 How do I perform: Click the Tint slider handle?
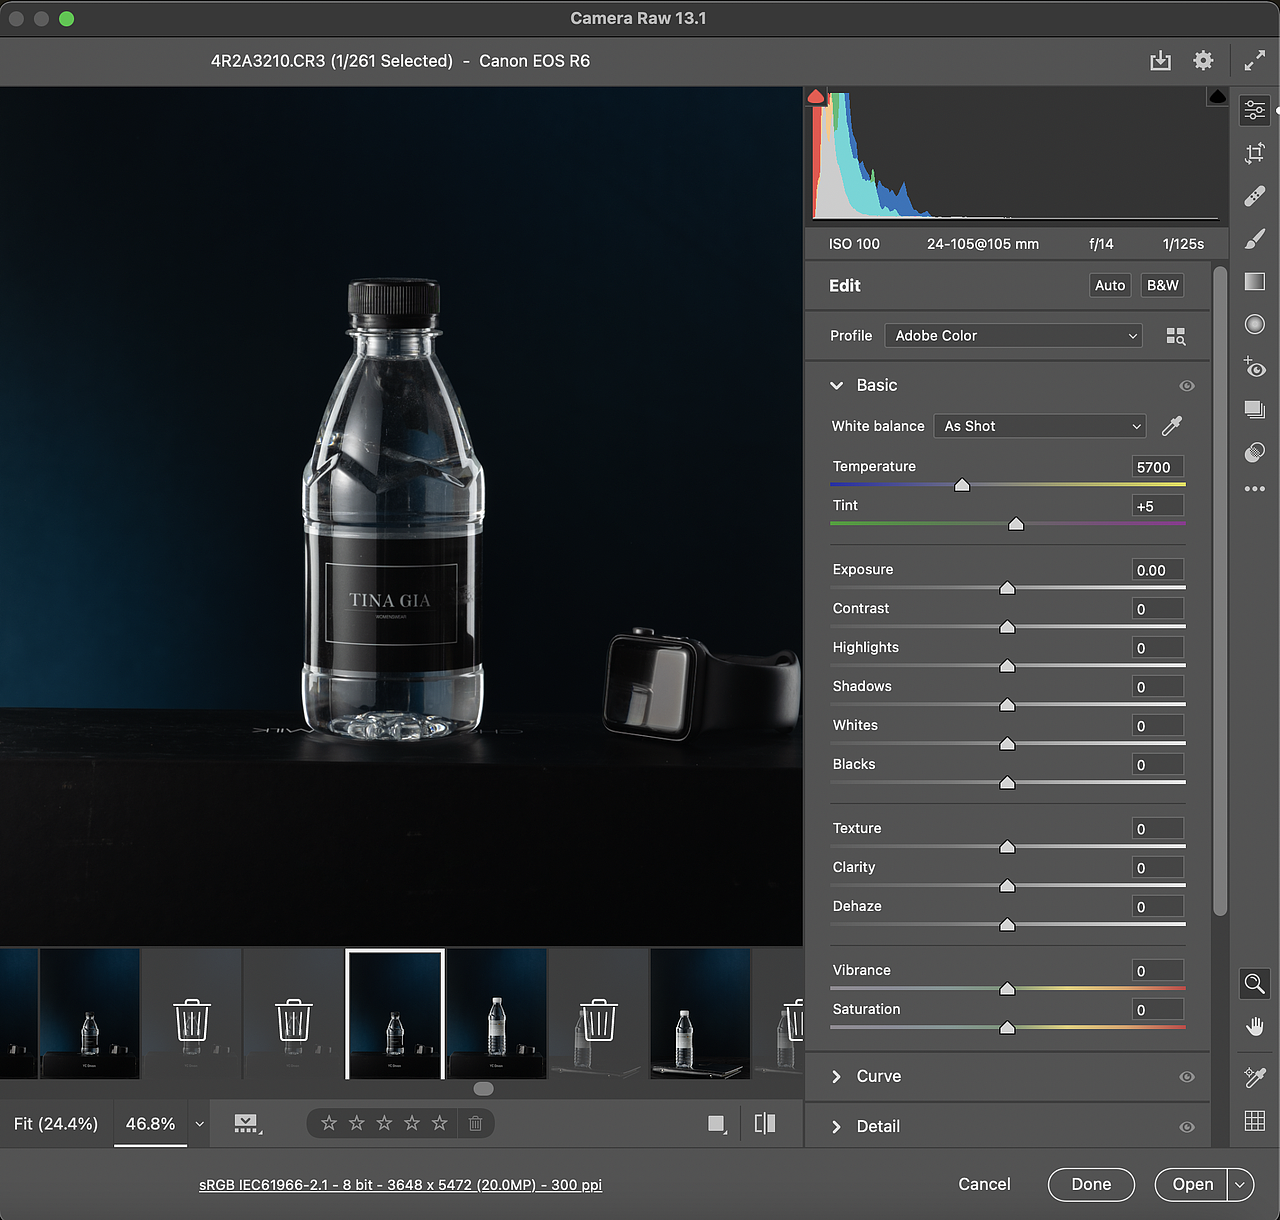1016,524
